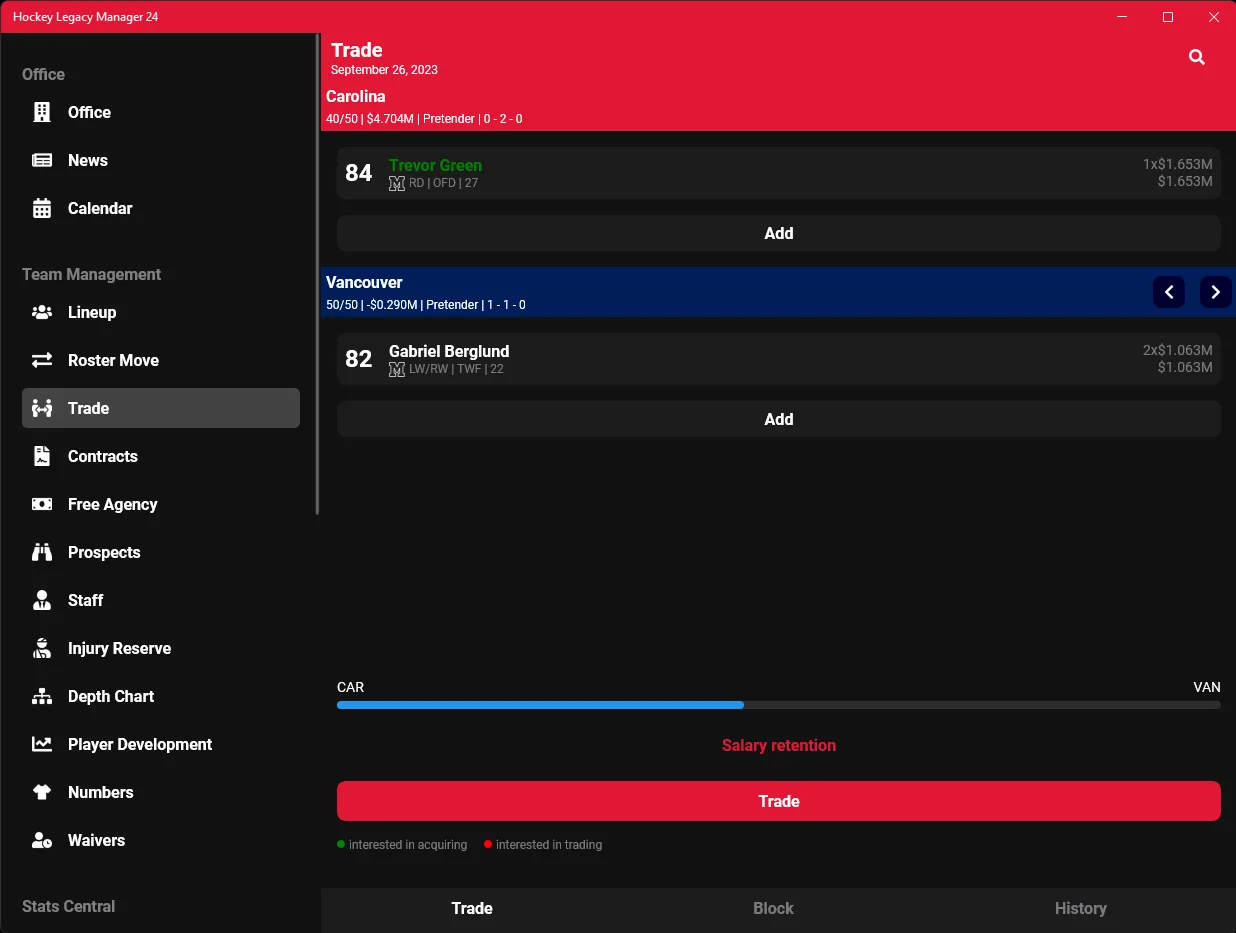Click the Roster Move arrows icon

(x=42, y=360)
